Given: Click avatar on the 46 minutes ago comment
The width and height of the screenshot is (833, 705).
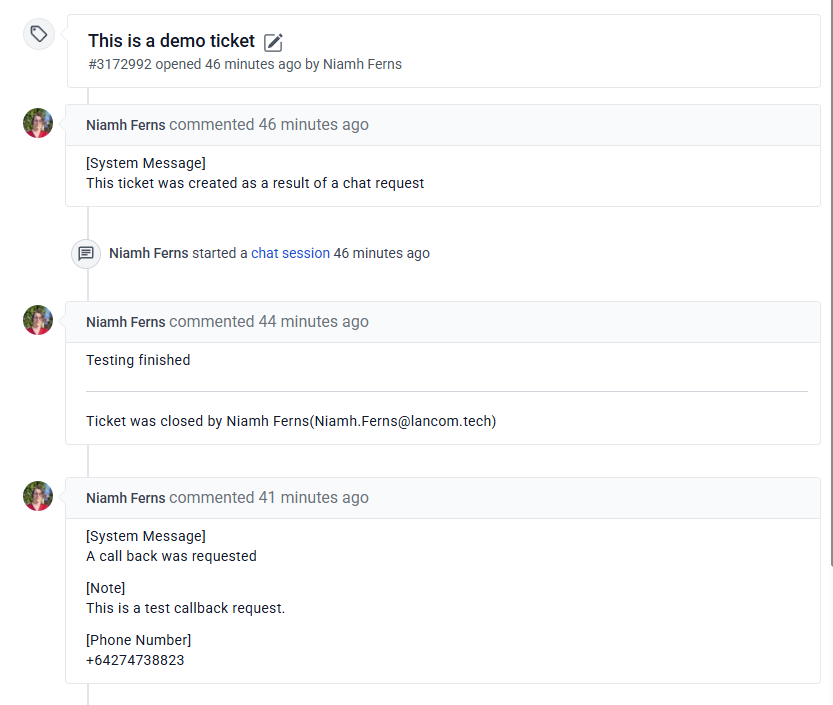Looking at the screenshot, I should pyautogui.click(x=38, y=123).
